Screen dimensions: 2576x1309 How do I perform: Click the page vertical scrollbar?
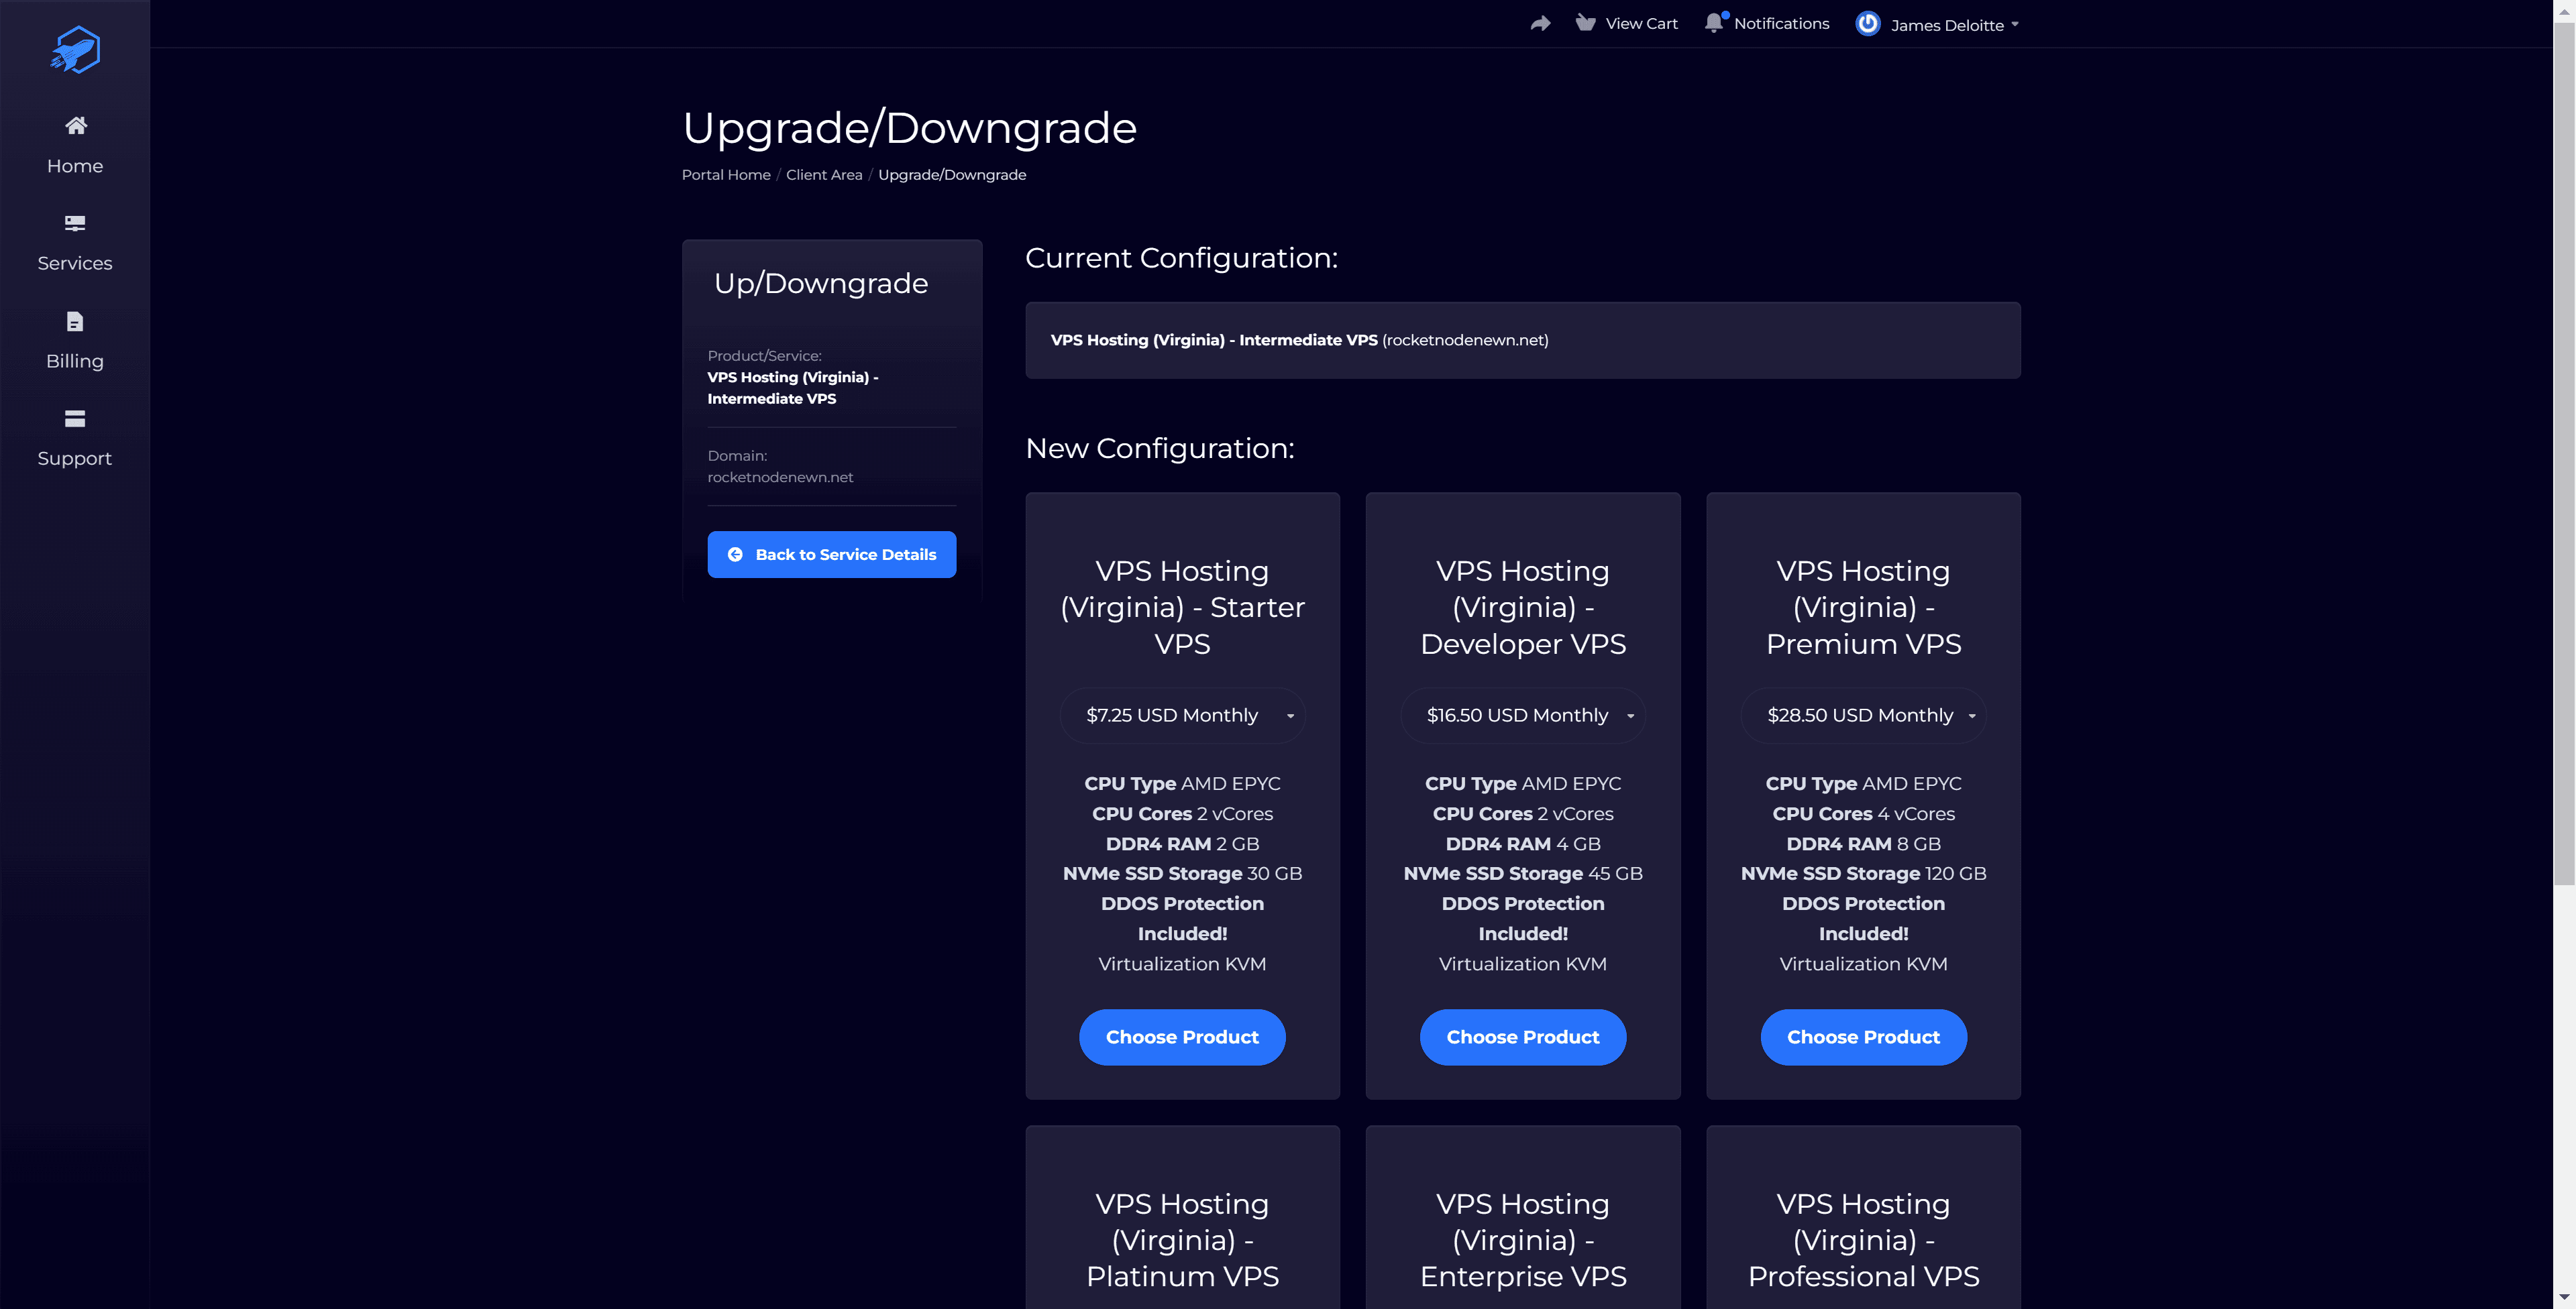(x=2564, y=450)
